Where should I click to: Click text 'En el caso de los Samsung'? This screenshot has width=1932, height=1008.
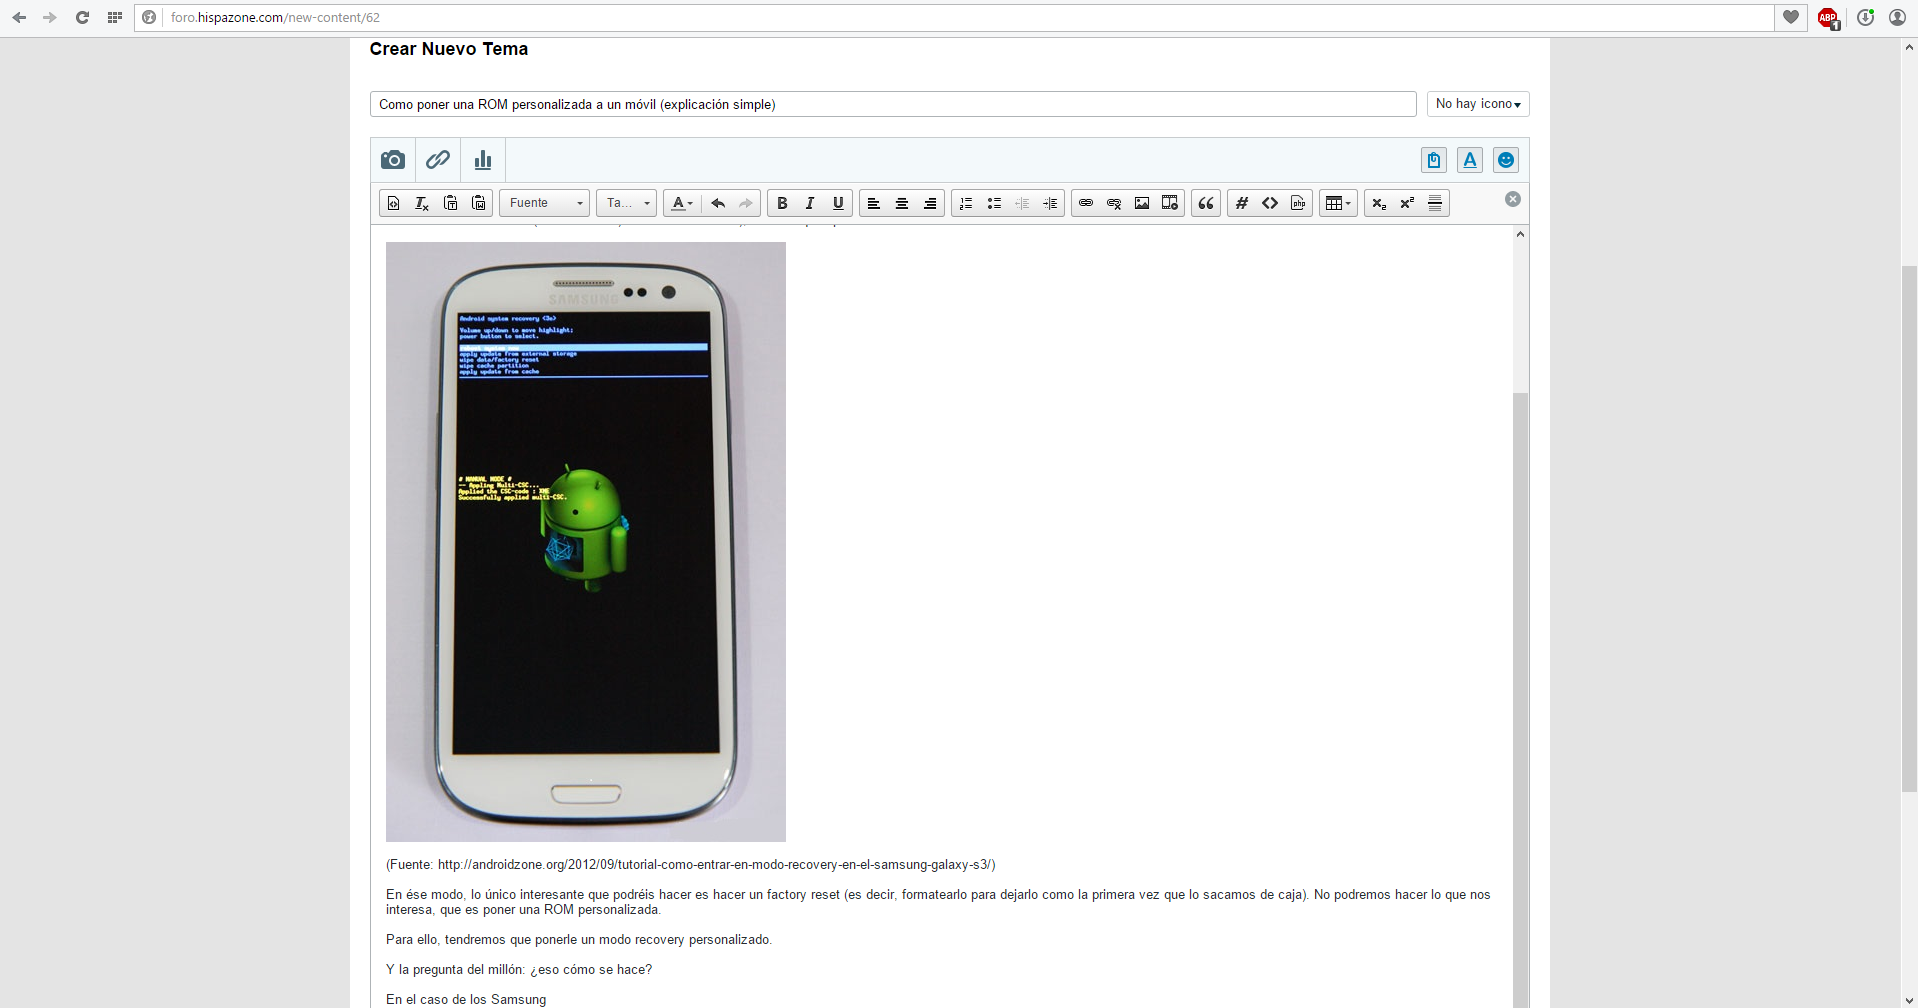466,999
